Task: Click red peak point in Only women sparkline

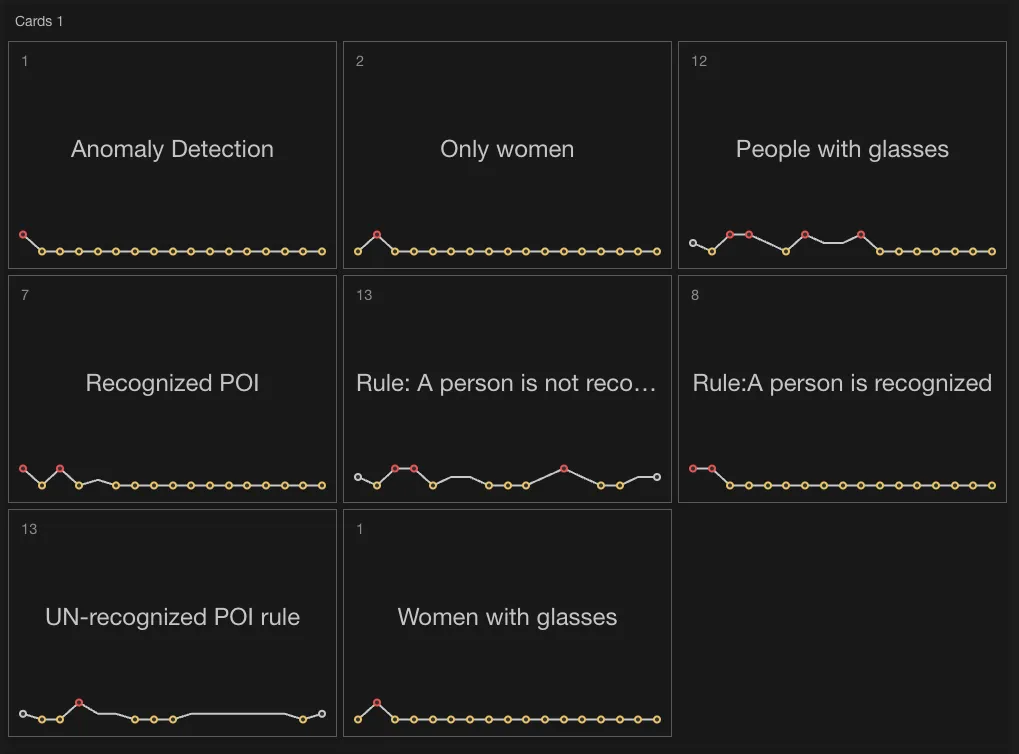Action: click(377, 235)
